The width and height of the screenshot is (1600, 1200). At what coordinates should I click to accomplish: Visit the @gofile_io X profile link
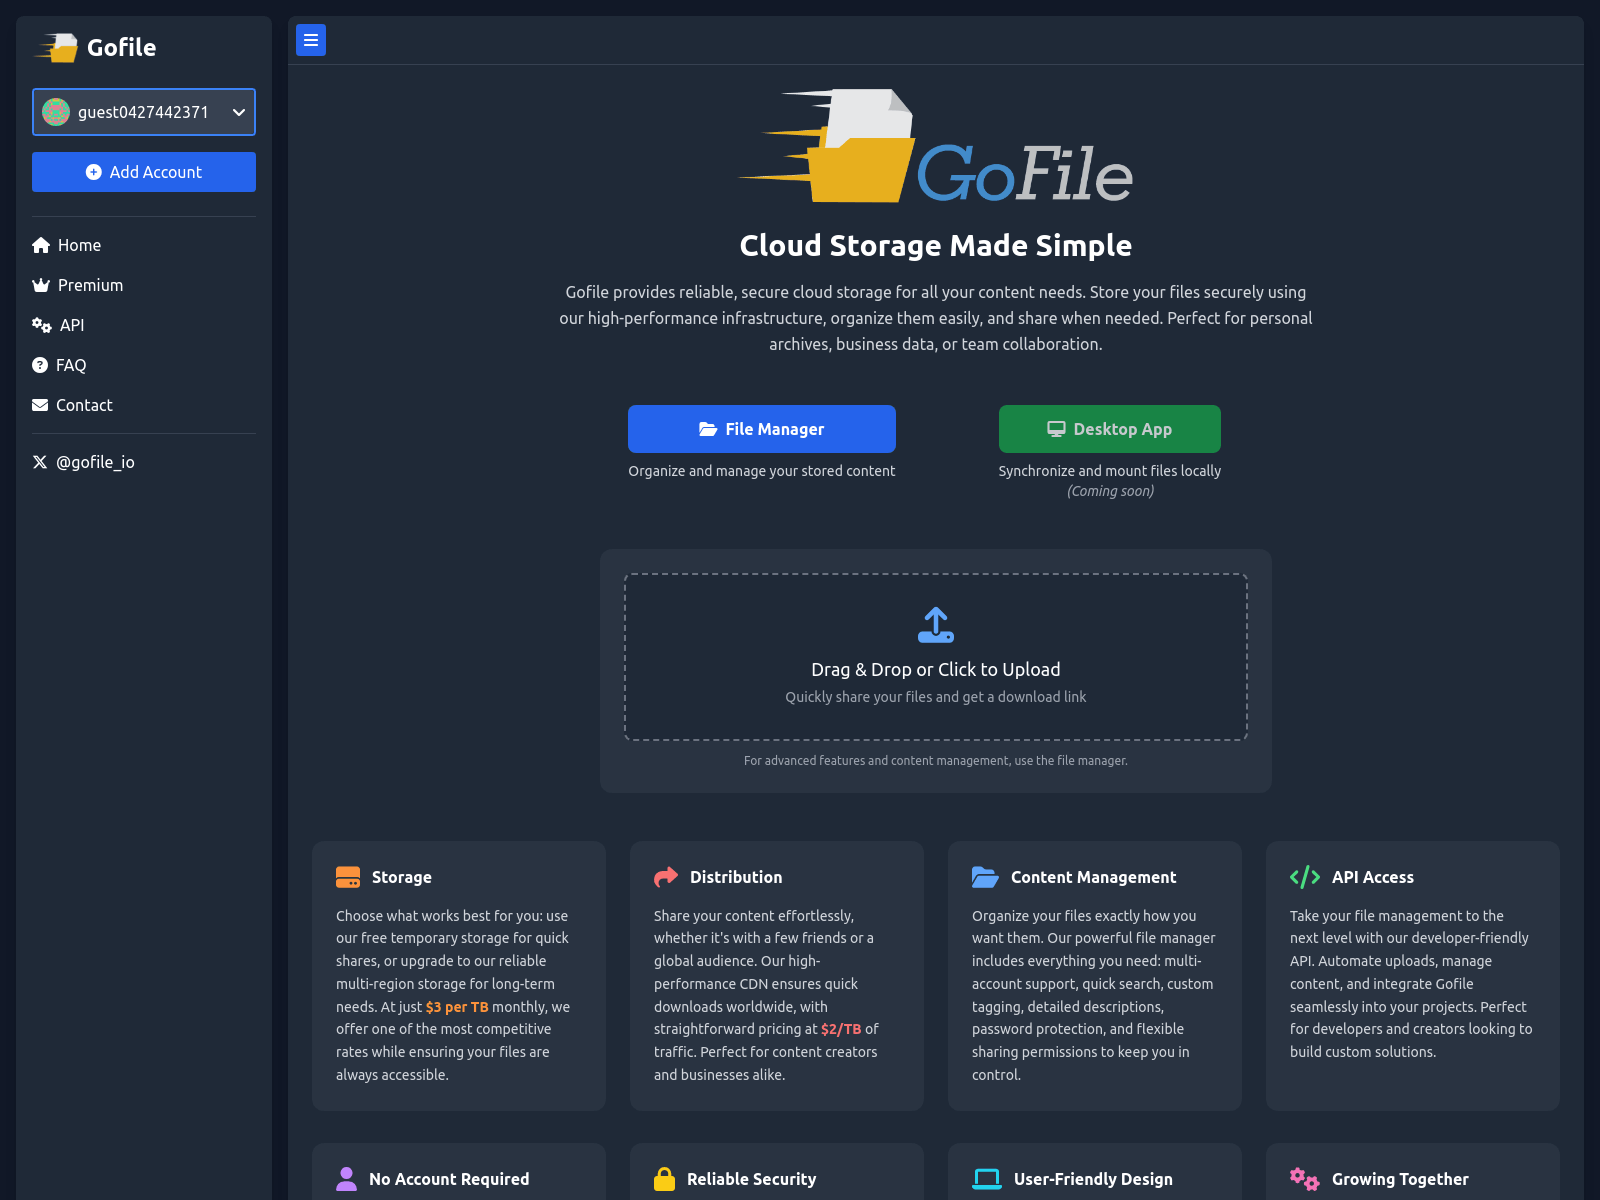pyautogui.click(x=83, y=462)
